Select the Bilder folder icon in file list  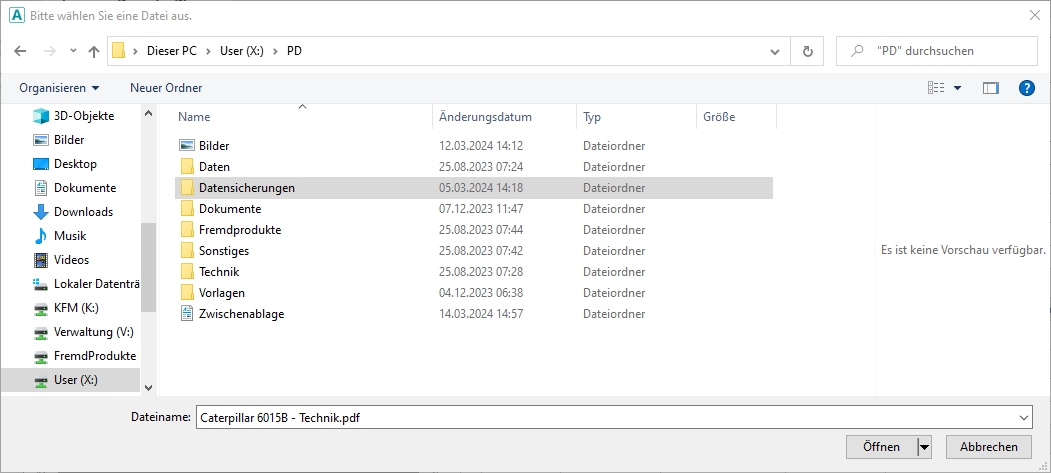tap(187, 145)
